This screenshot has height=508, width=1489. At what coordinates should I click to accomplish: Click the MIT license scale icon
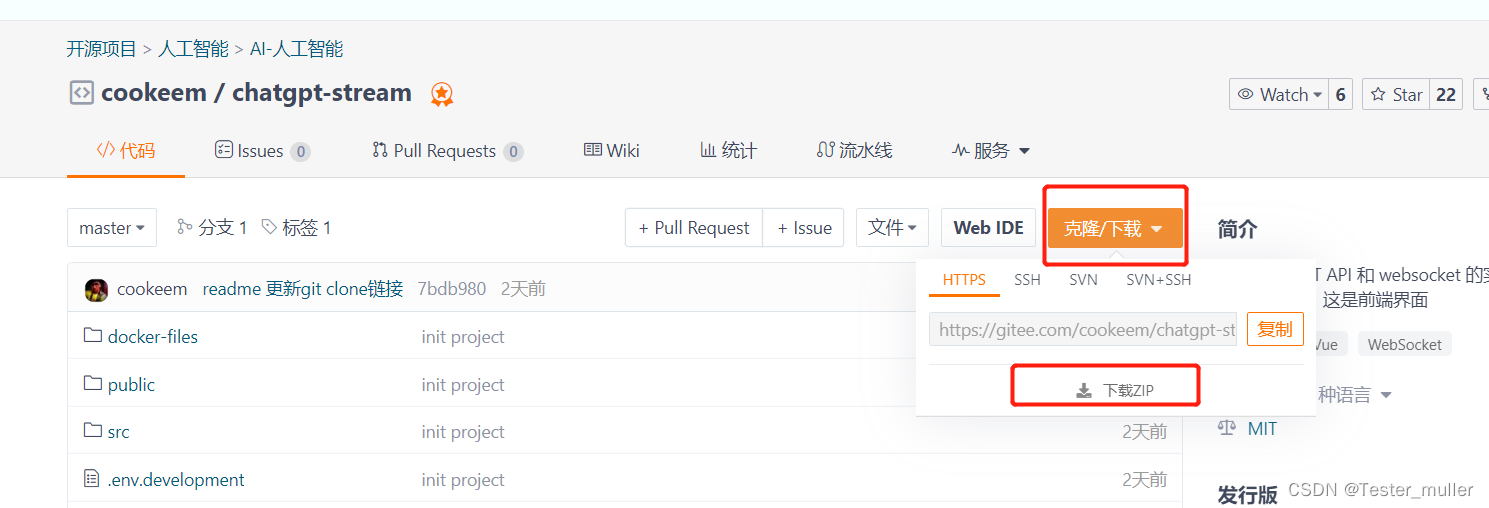pyautogui.click(x=1227, y=428)
